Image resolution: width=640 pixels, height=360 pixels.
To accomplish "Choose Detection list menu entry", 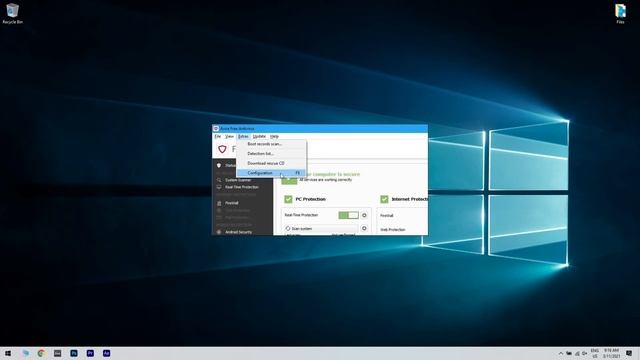I will tap(271, 153).
